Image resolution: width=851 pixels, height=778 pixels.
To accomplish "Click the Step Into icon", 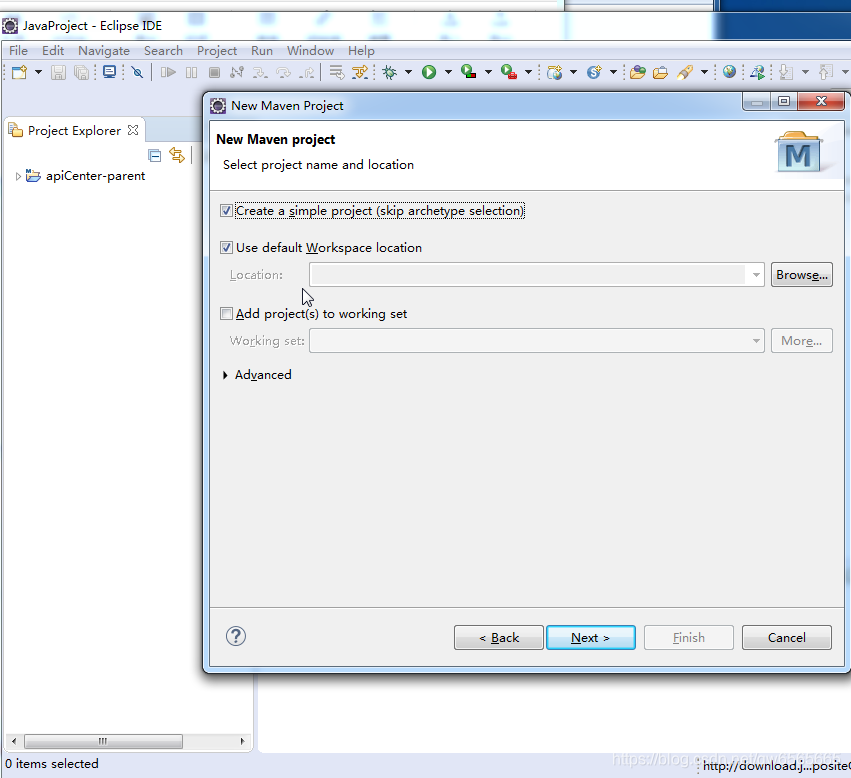I will [261, 72].
